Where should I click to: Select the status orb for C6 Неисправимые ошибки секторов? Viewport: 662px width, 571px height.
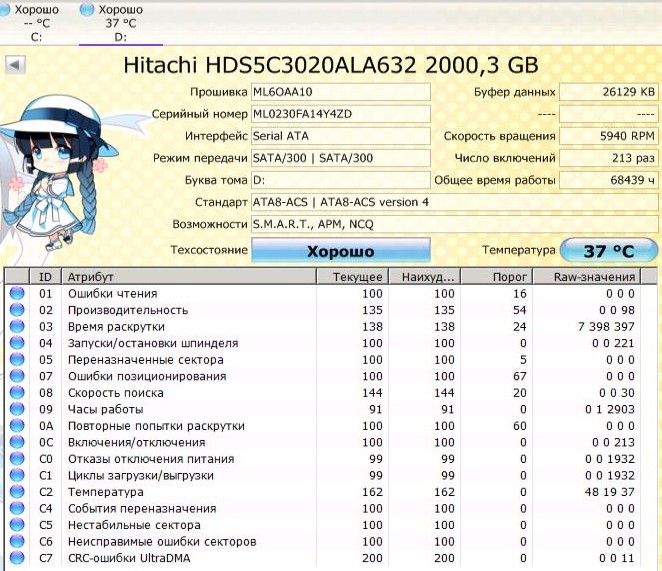17,541
